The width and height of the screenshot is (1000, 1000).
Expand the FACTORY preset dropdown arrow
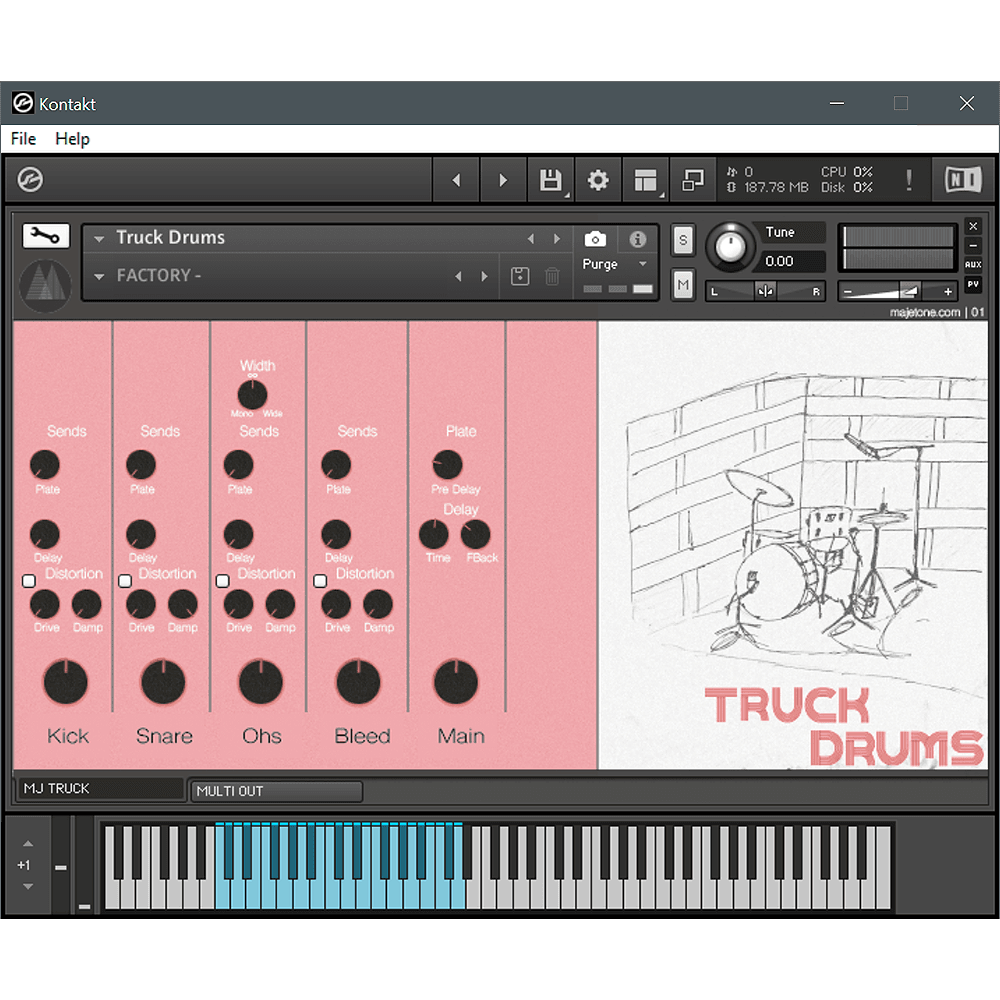click(x=99, y=276)
